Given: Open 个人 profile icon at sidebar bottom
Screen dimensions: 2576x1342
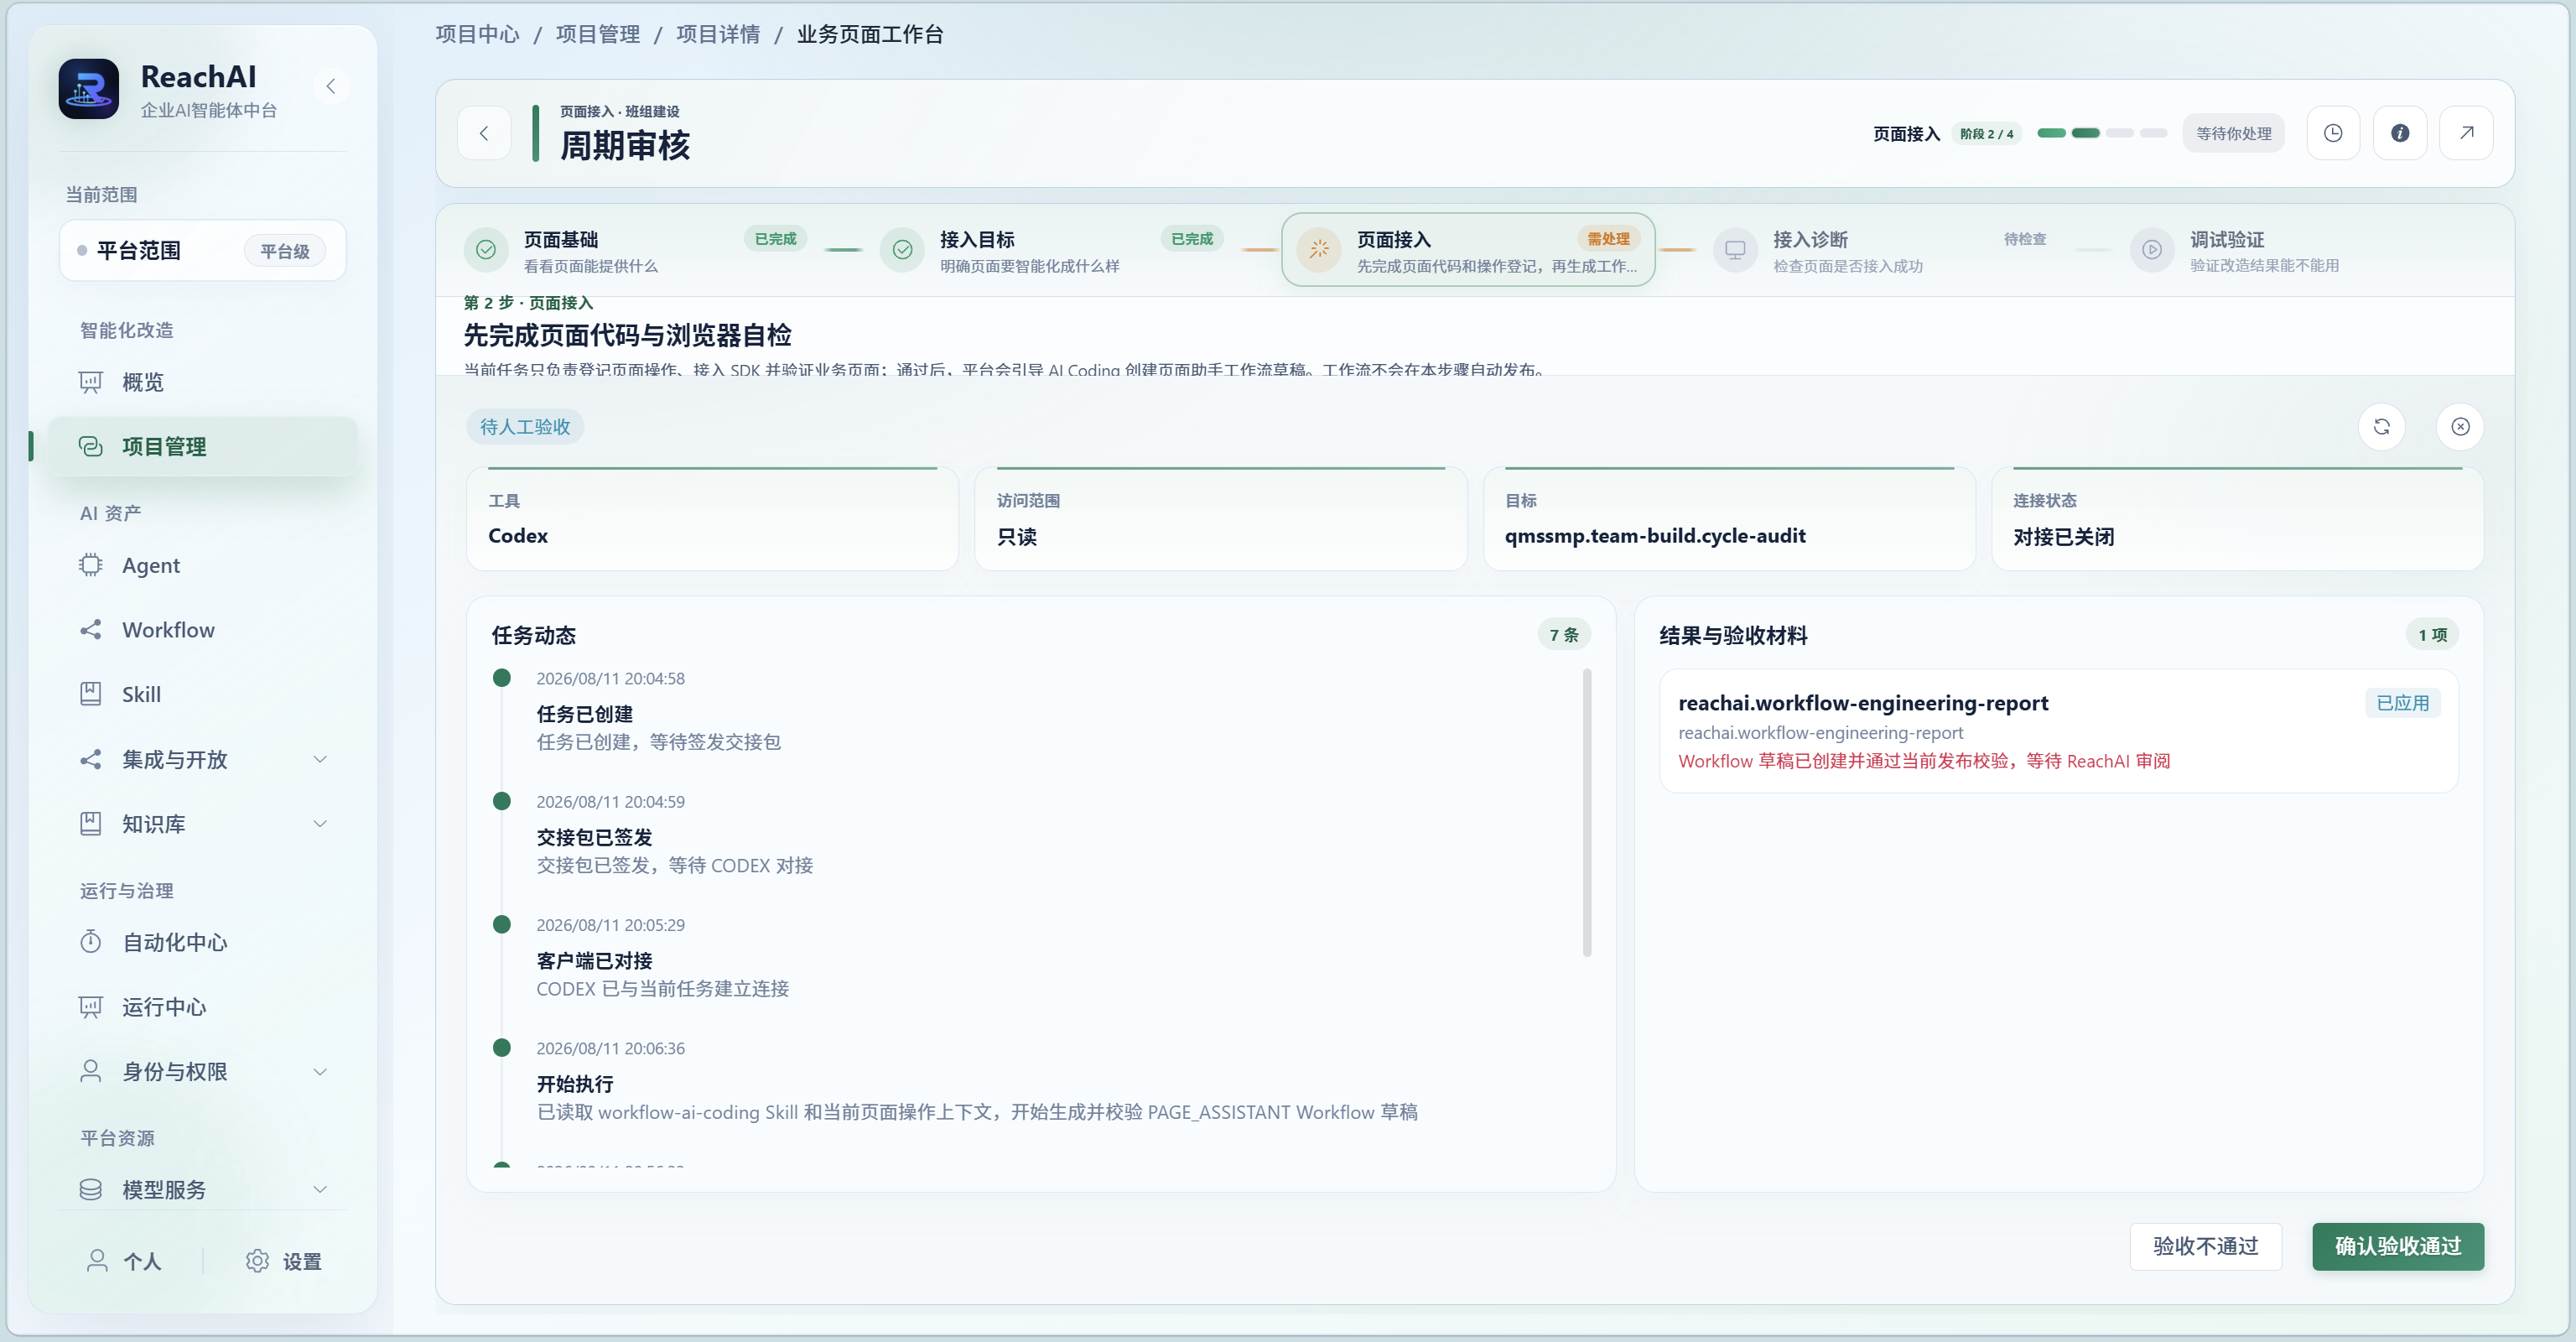Looking at the screenshot, I should click(x=97, y=1261).
